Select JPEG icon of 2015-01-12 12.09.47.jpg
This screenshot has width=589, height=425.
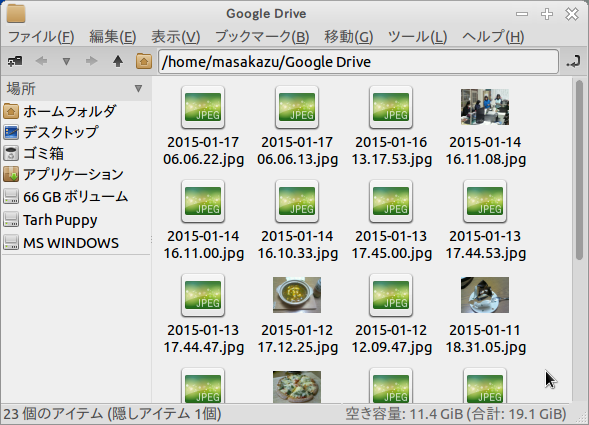point(391,295)
